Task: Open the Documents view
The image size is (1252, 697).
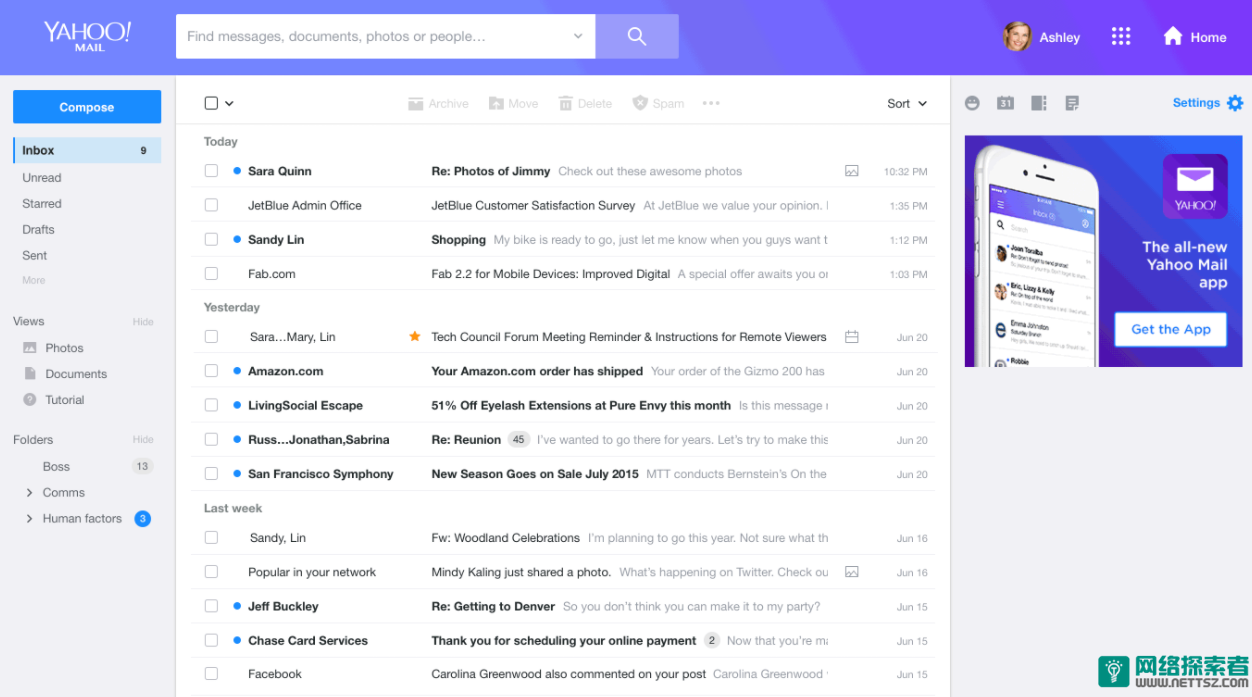Action: [x=76, y=374]
